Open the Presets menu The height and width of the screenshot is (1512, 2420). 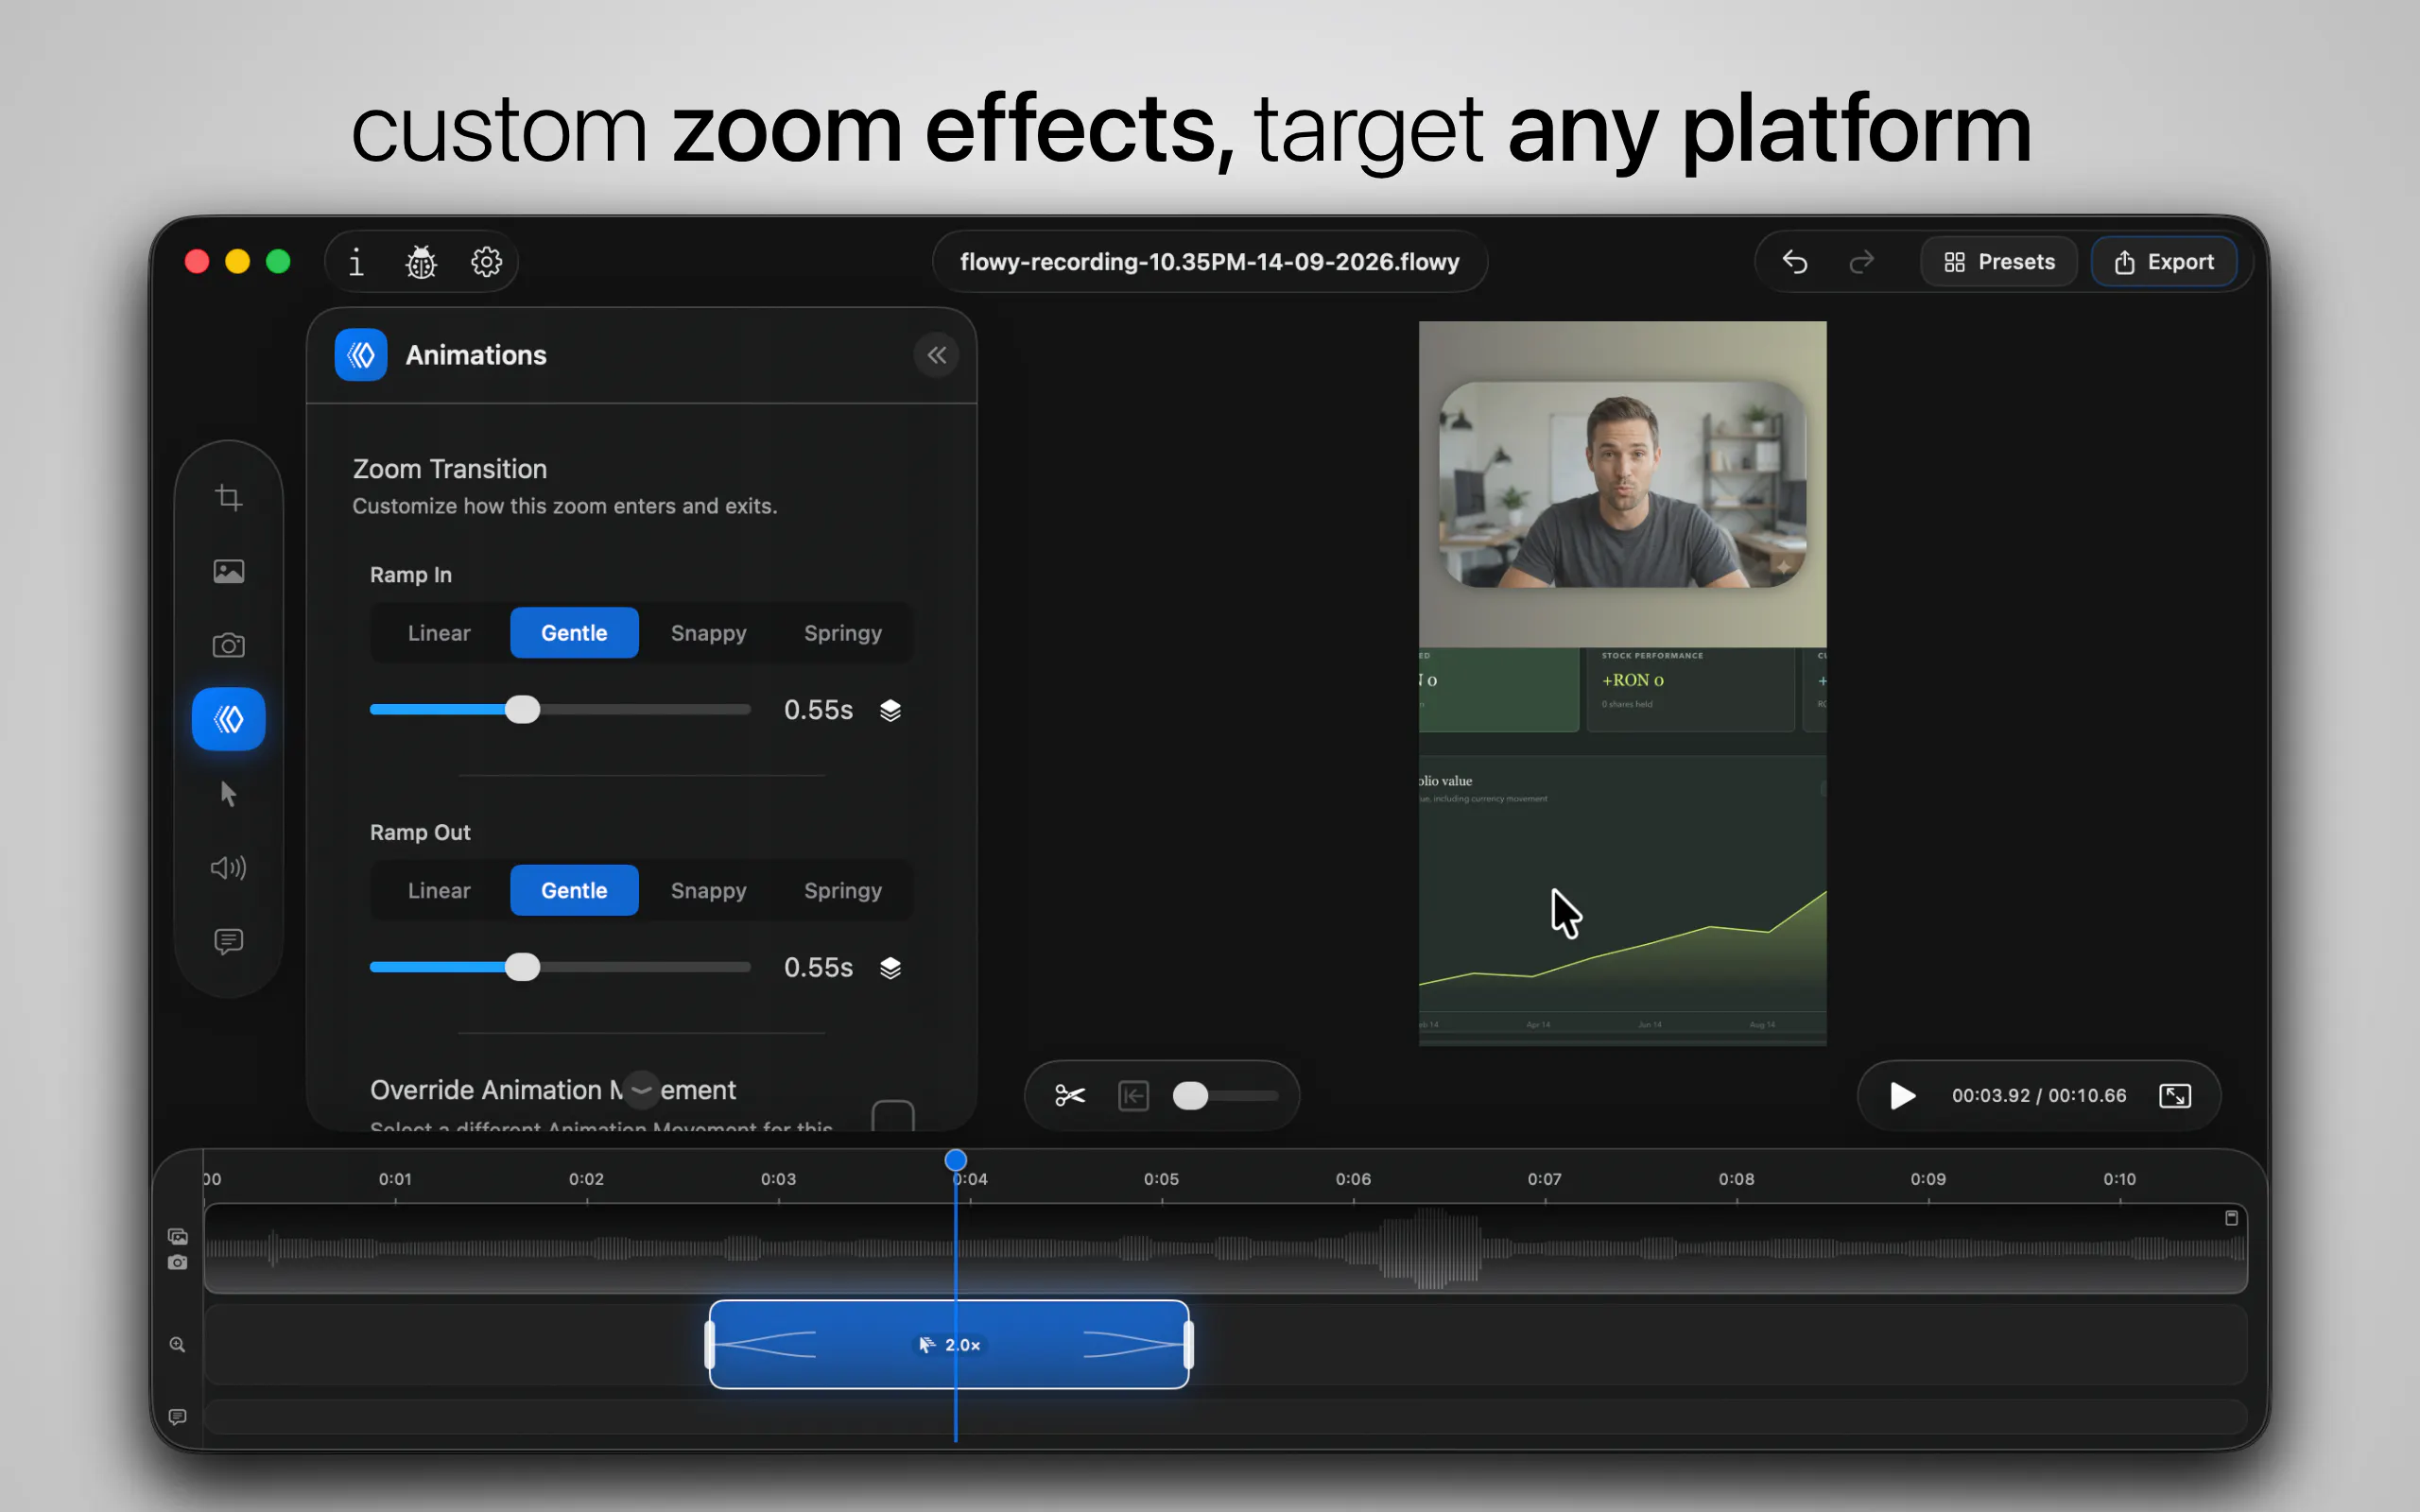[1998, 262]
